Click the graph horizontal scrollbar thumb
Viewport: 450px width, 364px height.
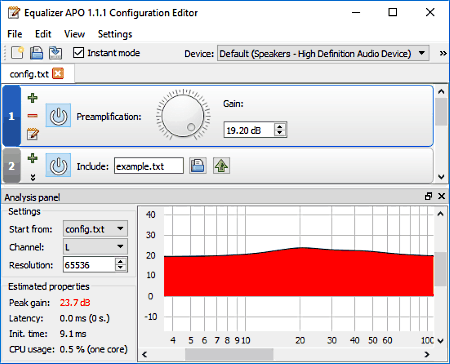point(229,354)
